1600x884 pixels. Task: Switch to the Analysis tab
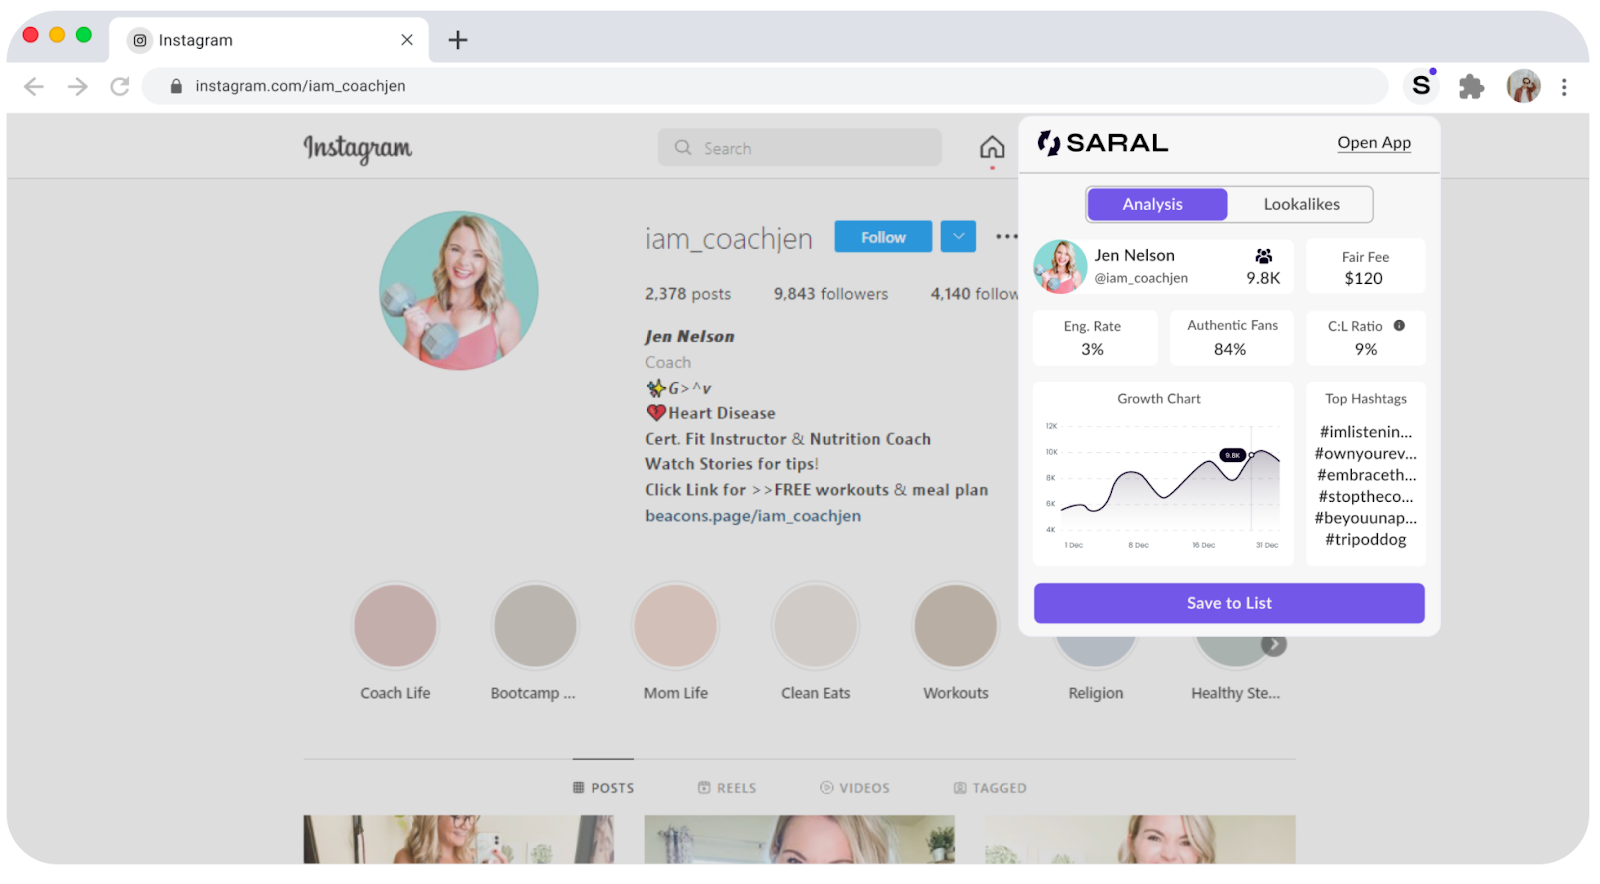pyautogui.click(x=1157, y=204)
